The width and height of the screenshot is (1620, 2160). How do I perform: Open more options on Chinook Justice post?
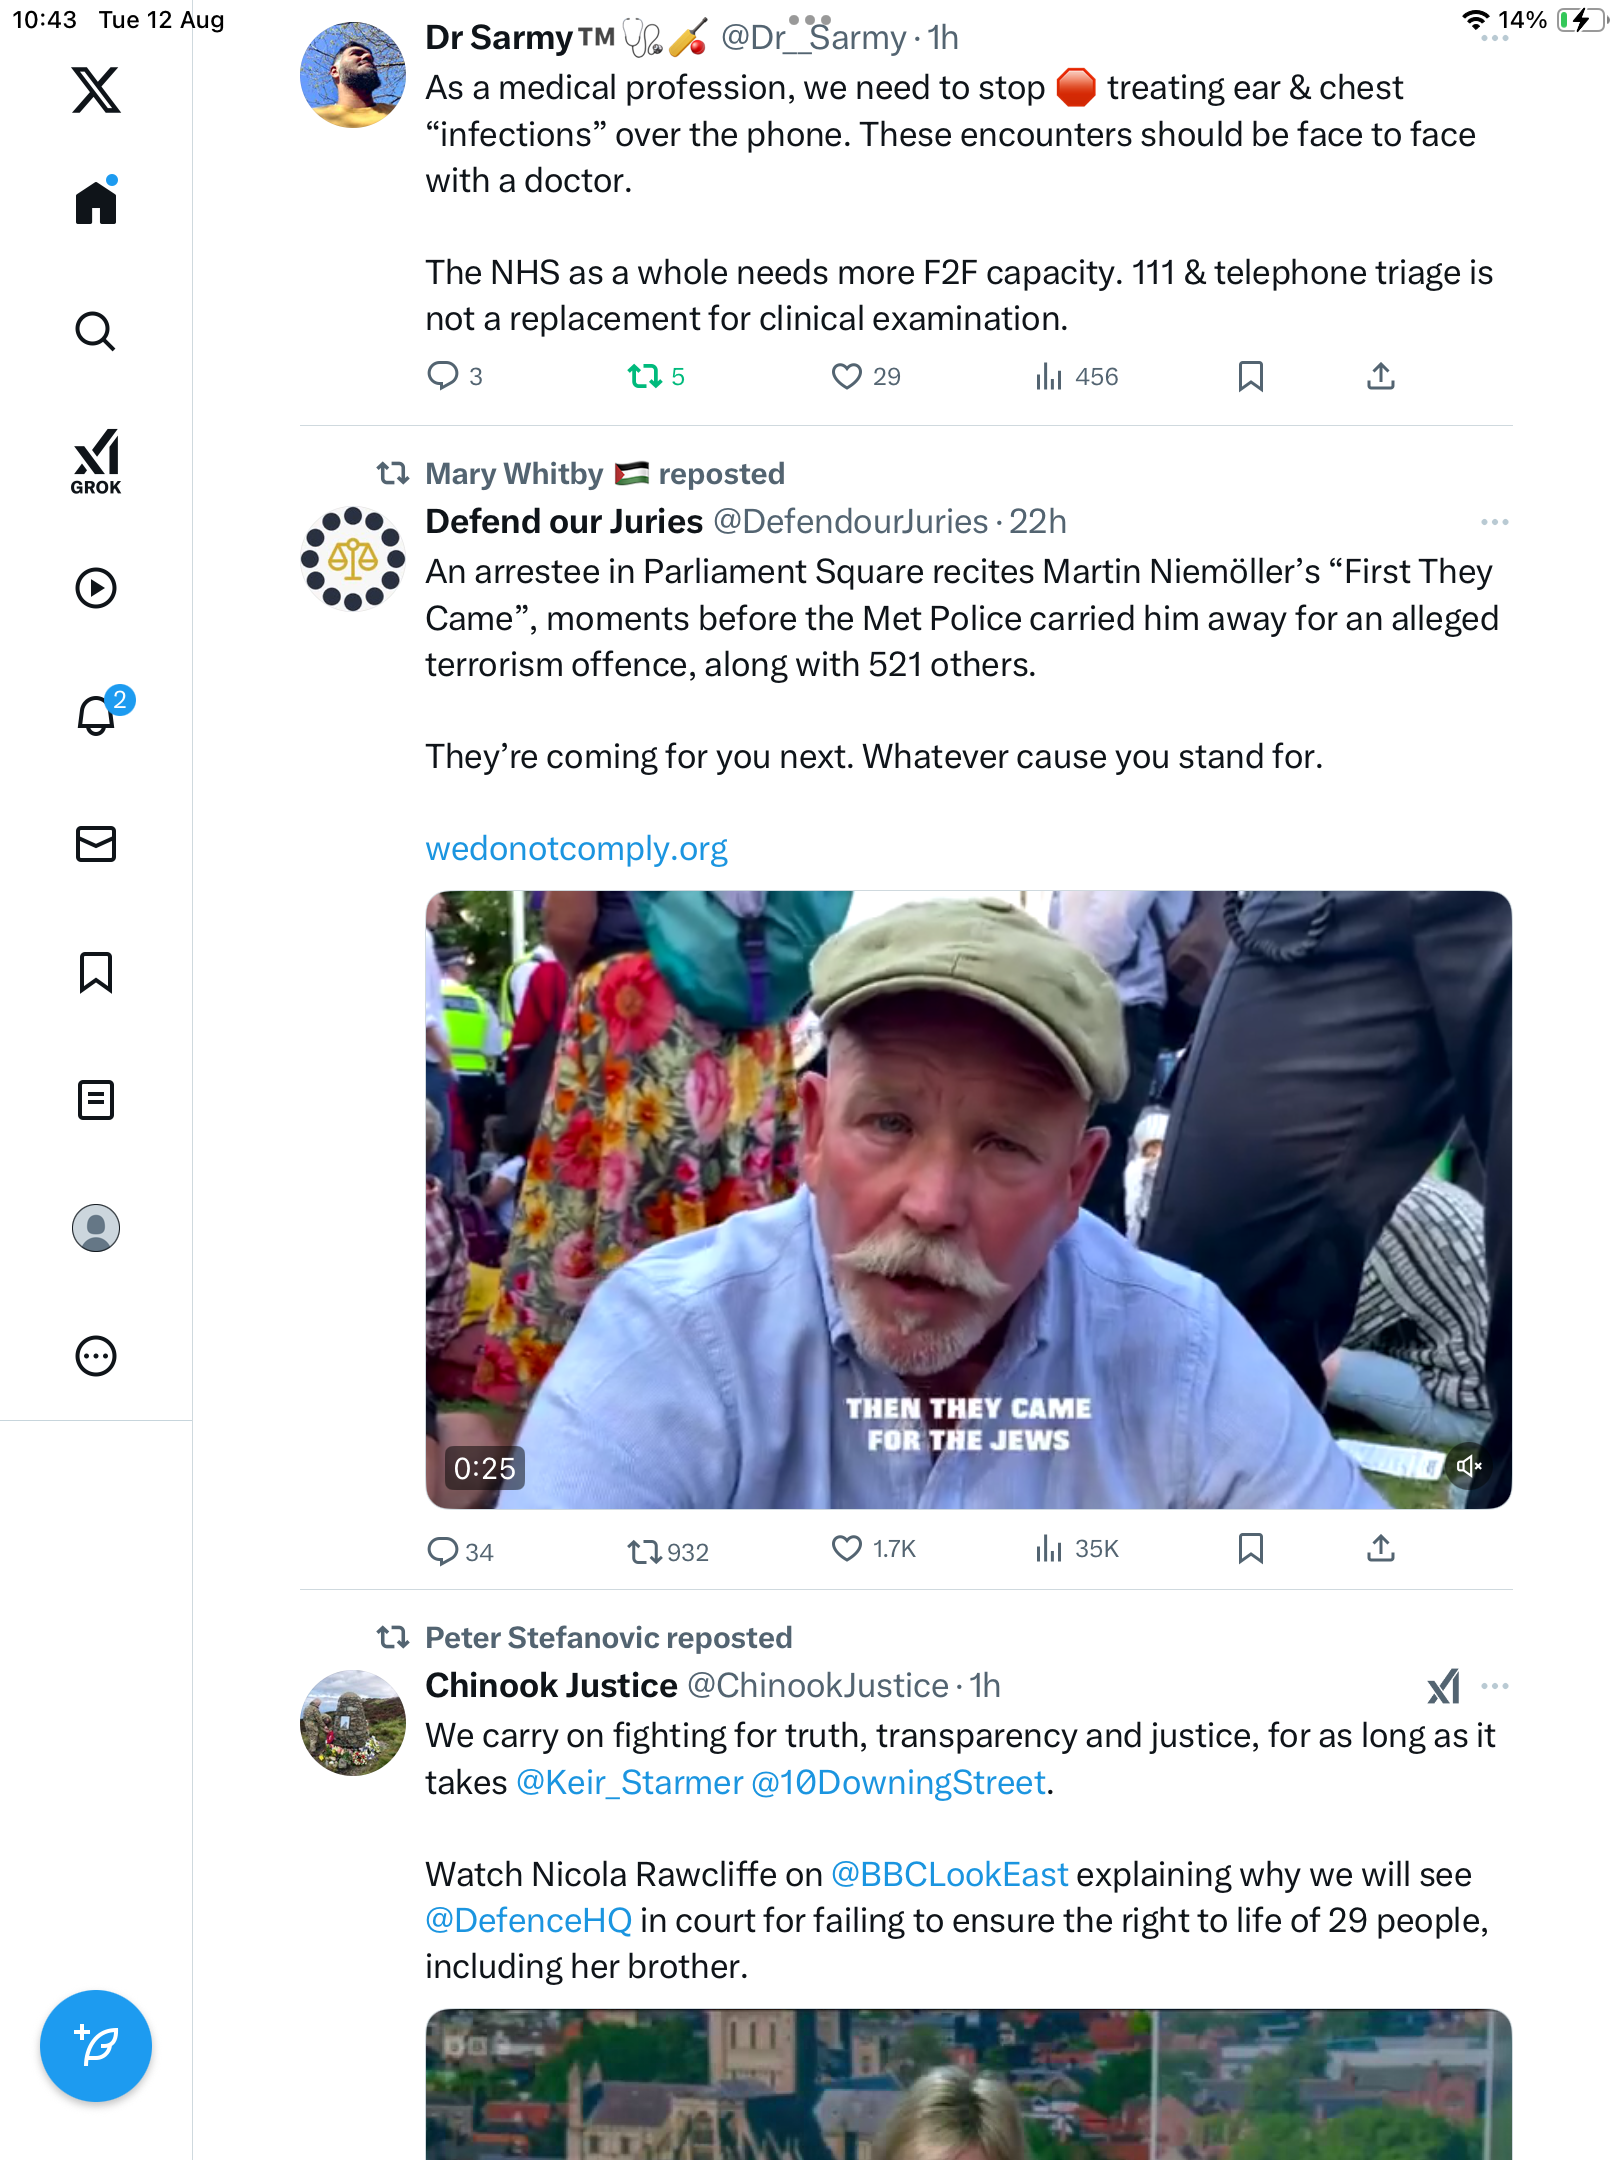click(1494, 1686)
